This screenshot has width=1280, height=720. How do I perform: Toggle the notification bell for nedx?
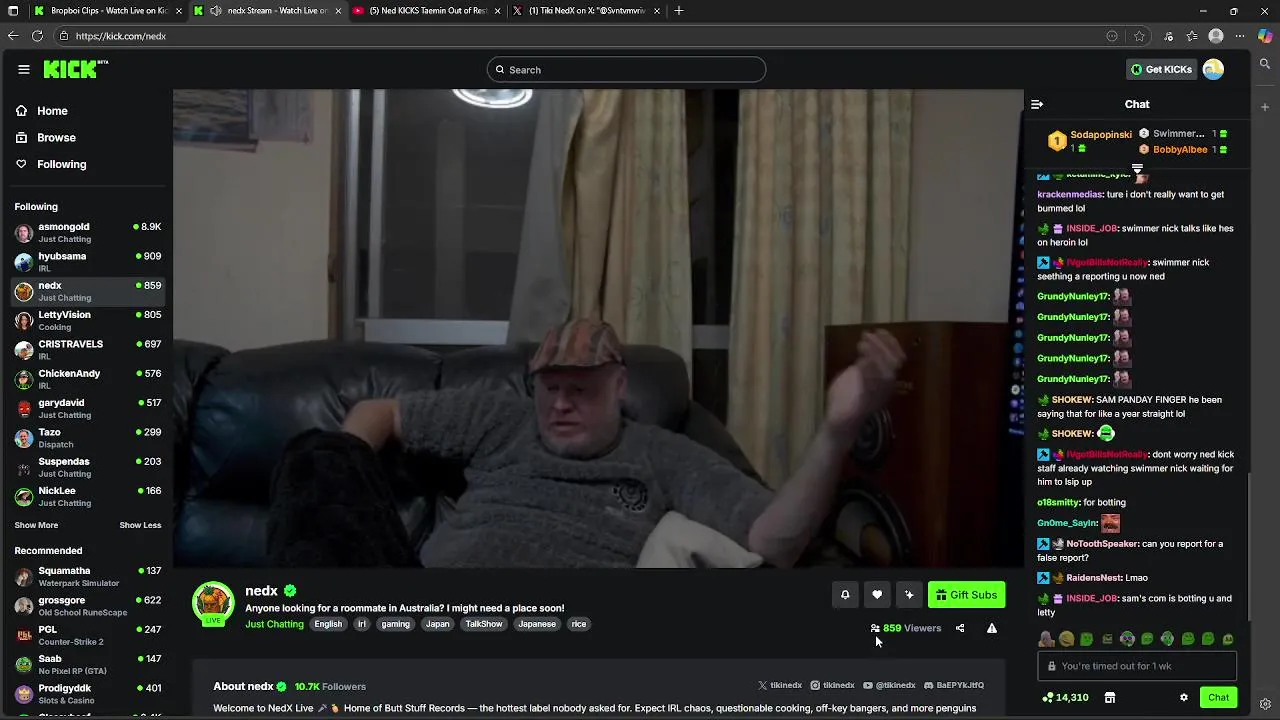click(x=845, y=595)
